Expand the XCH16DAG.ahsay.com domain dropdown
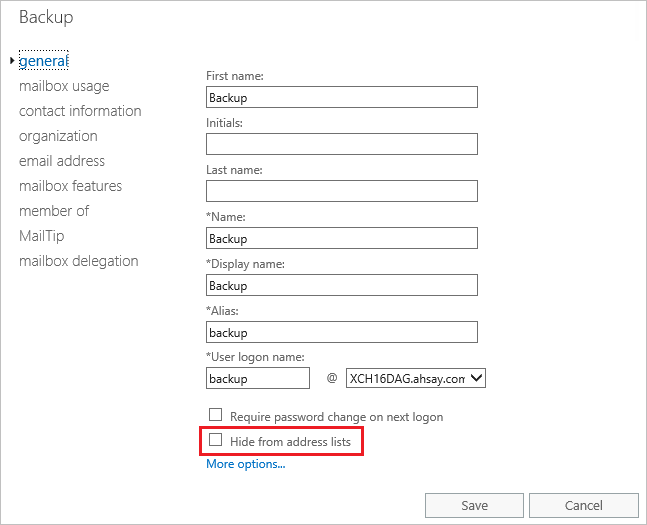This screenshot has height=525, width=647. pyautogui.click(x=416, y=378)
